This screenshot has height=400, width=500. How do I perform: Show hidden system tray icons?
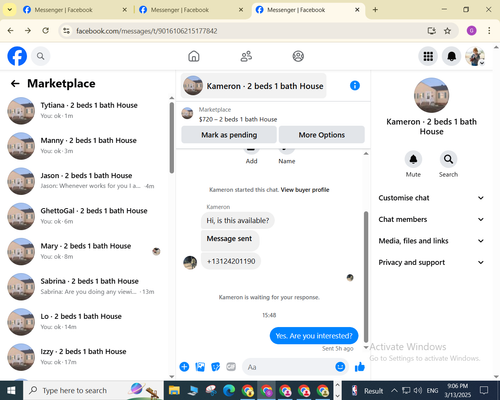point(394,390)
